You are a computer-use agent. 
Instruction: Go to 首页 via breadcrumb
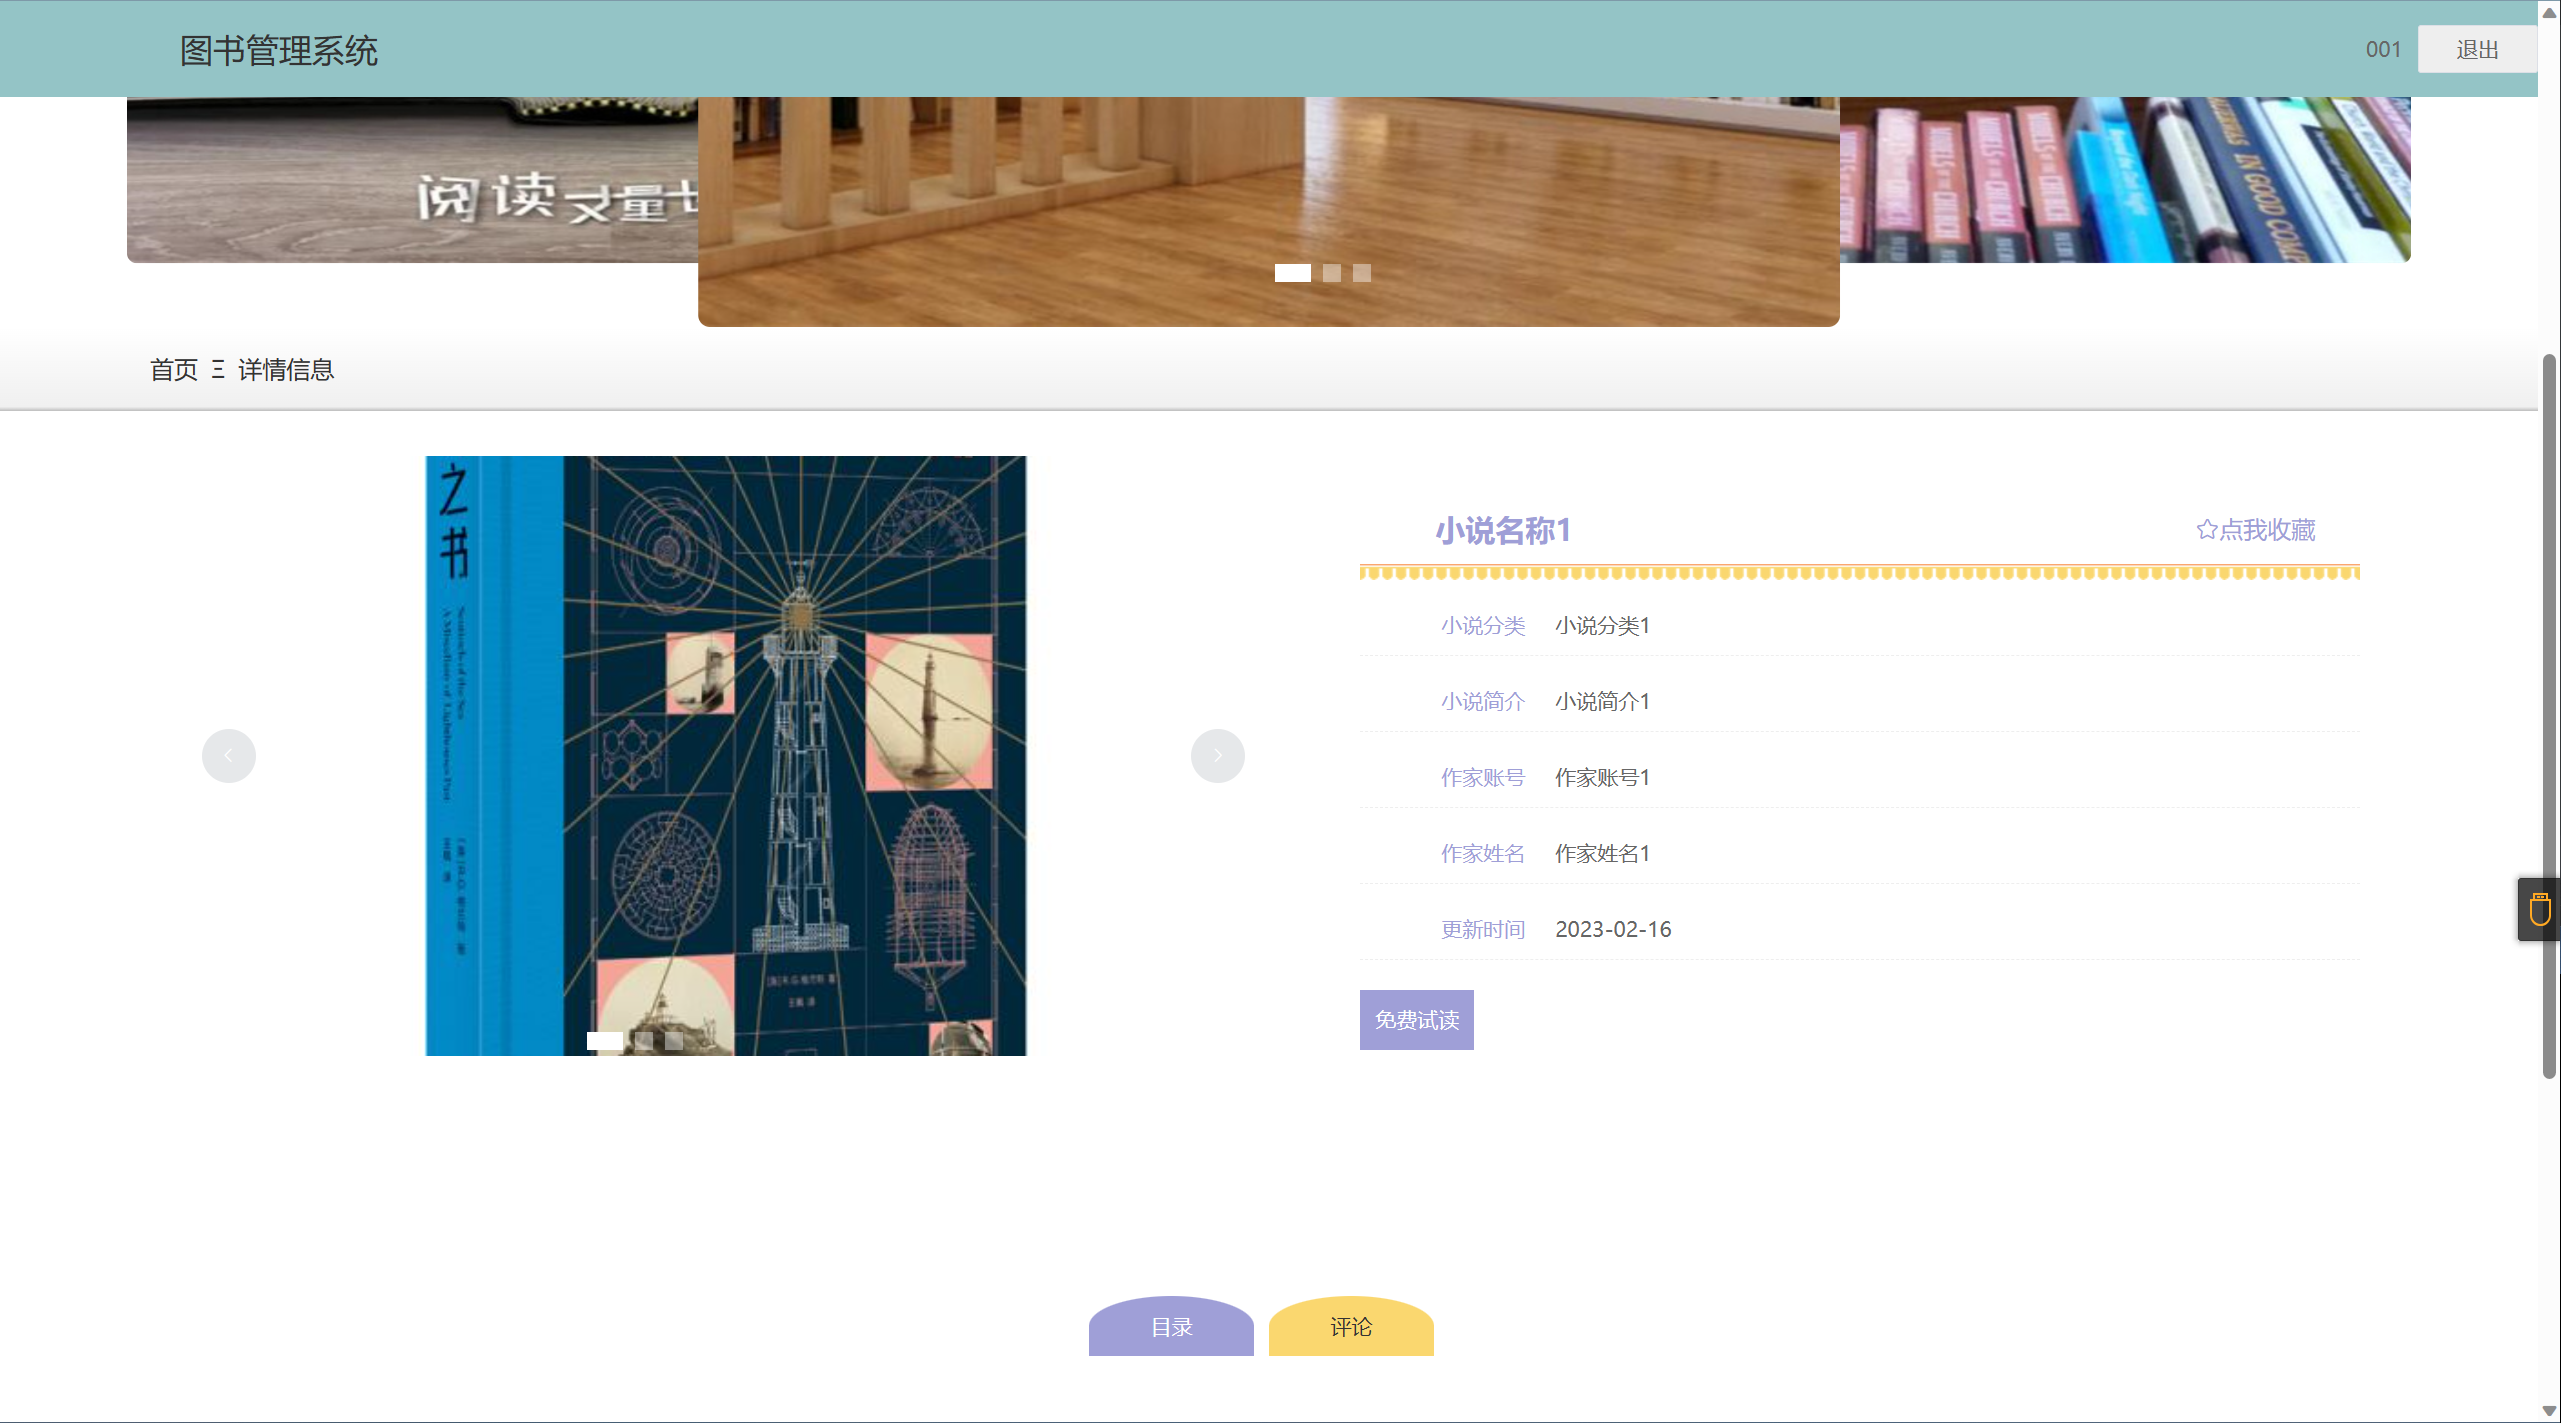click(174, 370)
